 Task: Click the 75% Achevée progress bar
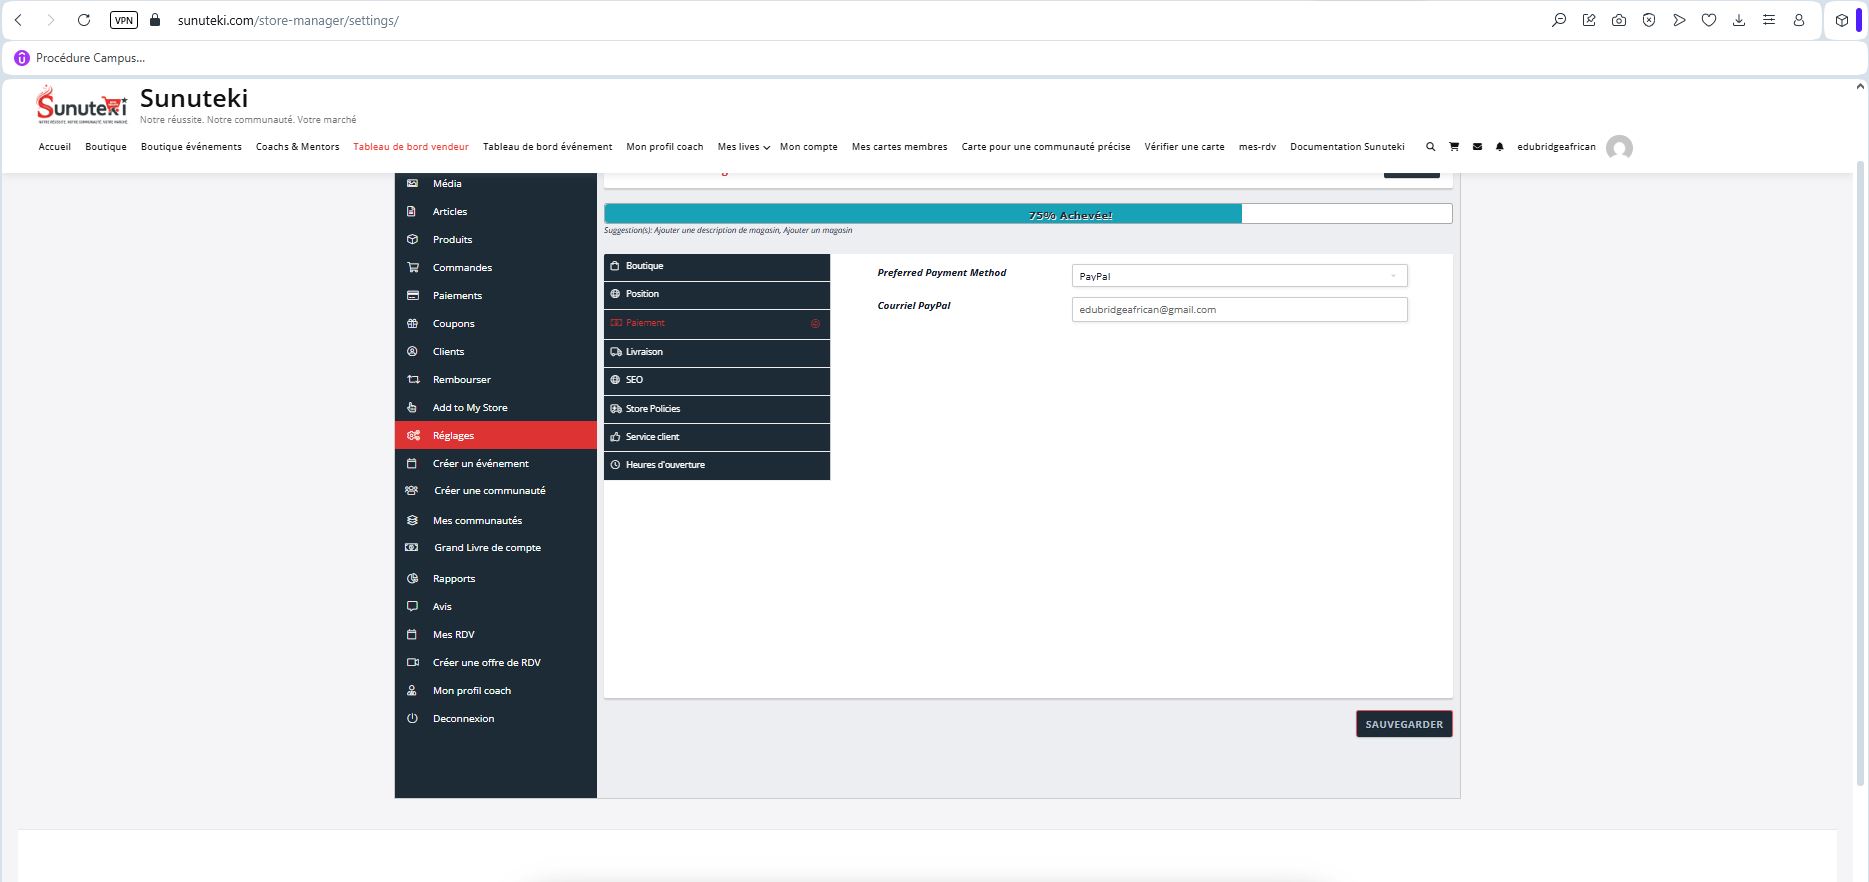pyautogui.click(x=1027, y=214)
